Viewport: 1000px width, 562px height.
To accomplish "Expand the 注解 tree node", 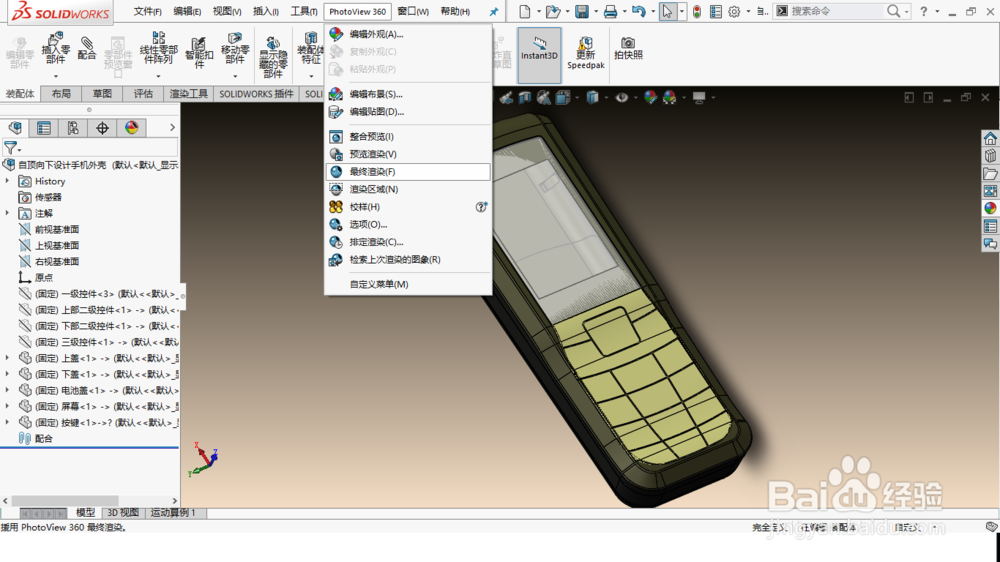I will 8,213.
